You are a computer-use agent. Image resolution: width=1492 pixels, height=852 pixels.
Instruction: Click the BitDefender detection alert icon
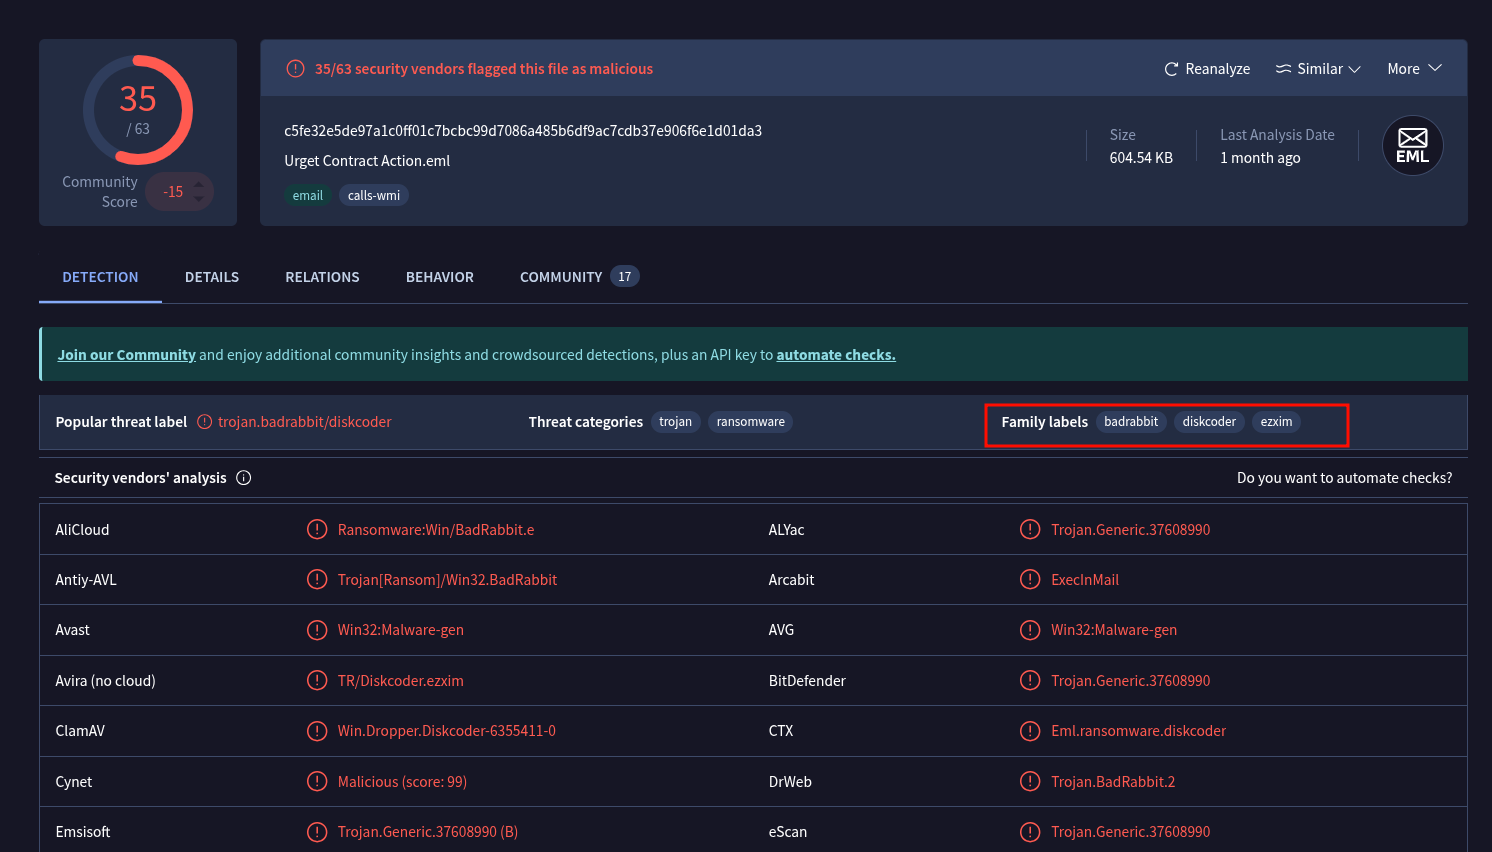(x=1030, y=680)
